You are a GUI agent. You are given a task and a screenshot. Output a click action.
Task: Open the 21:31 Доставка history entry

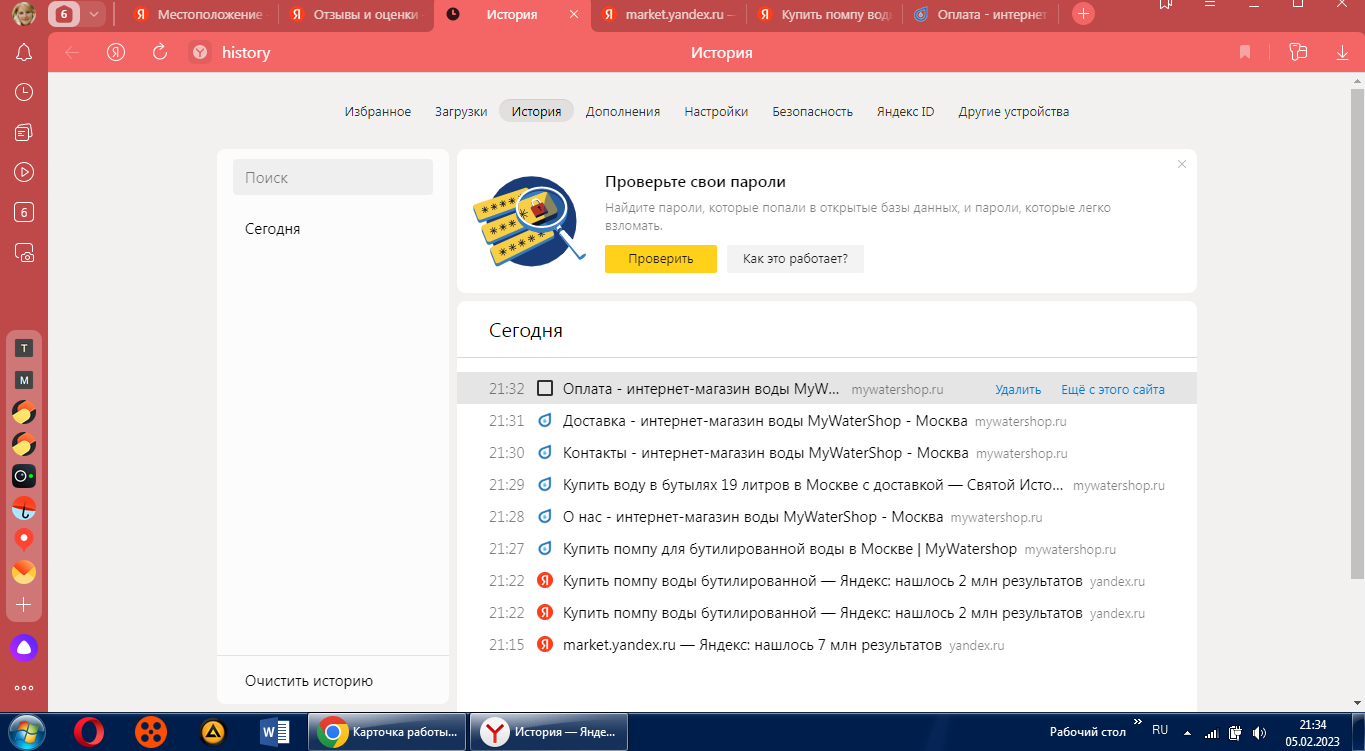(765, 421)
